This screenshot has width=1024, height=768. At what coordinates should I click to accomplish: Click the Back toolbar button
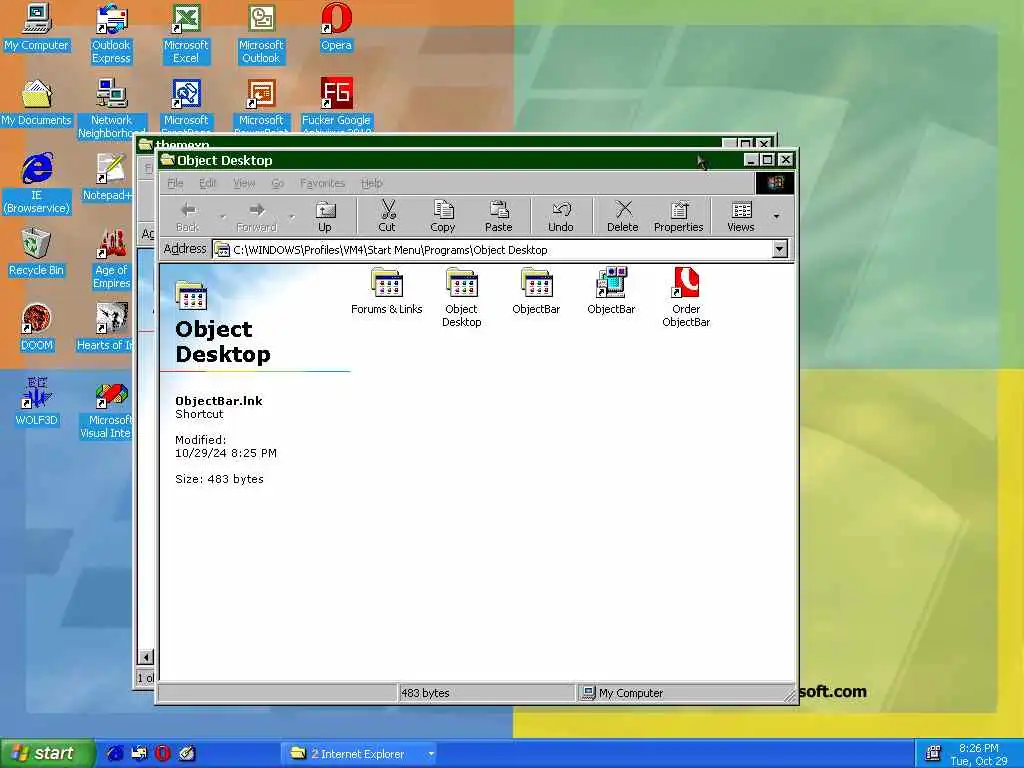(188, 216)
